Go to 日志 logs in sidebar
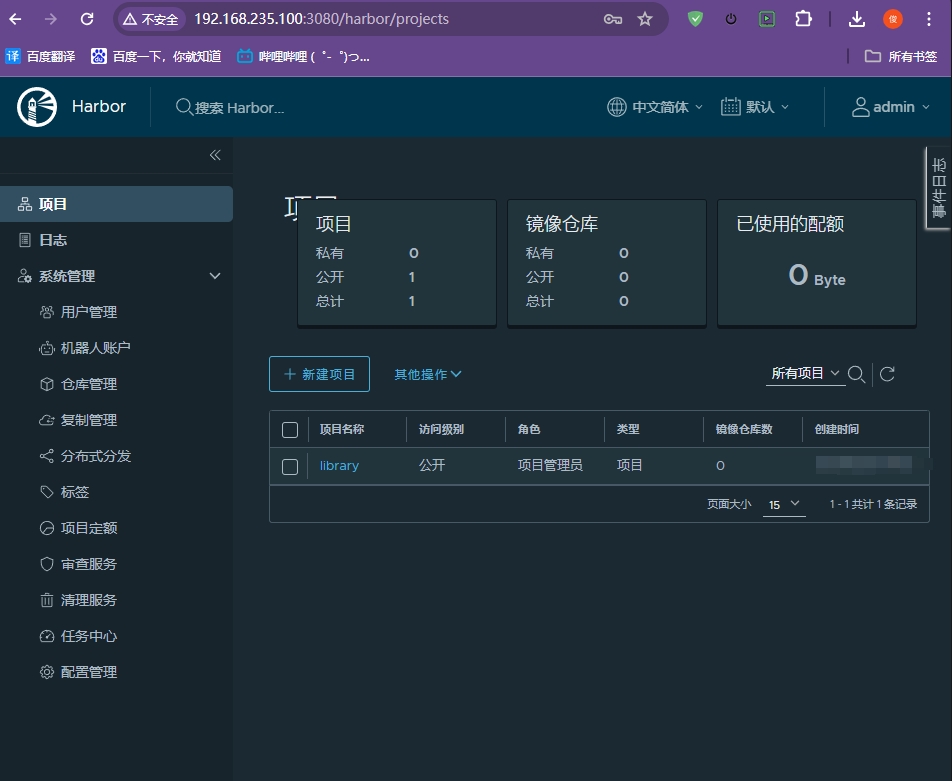 pos(53,240)
